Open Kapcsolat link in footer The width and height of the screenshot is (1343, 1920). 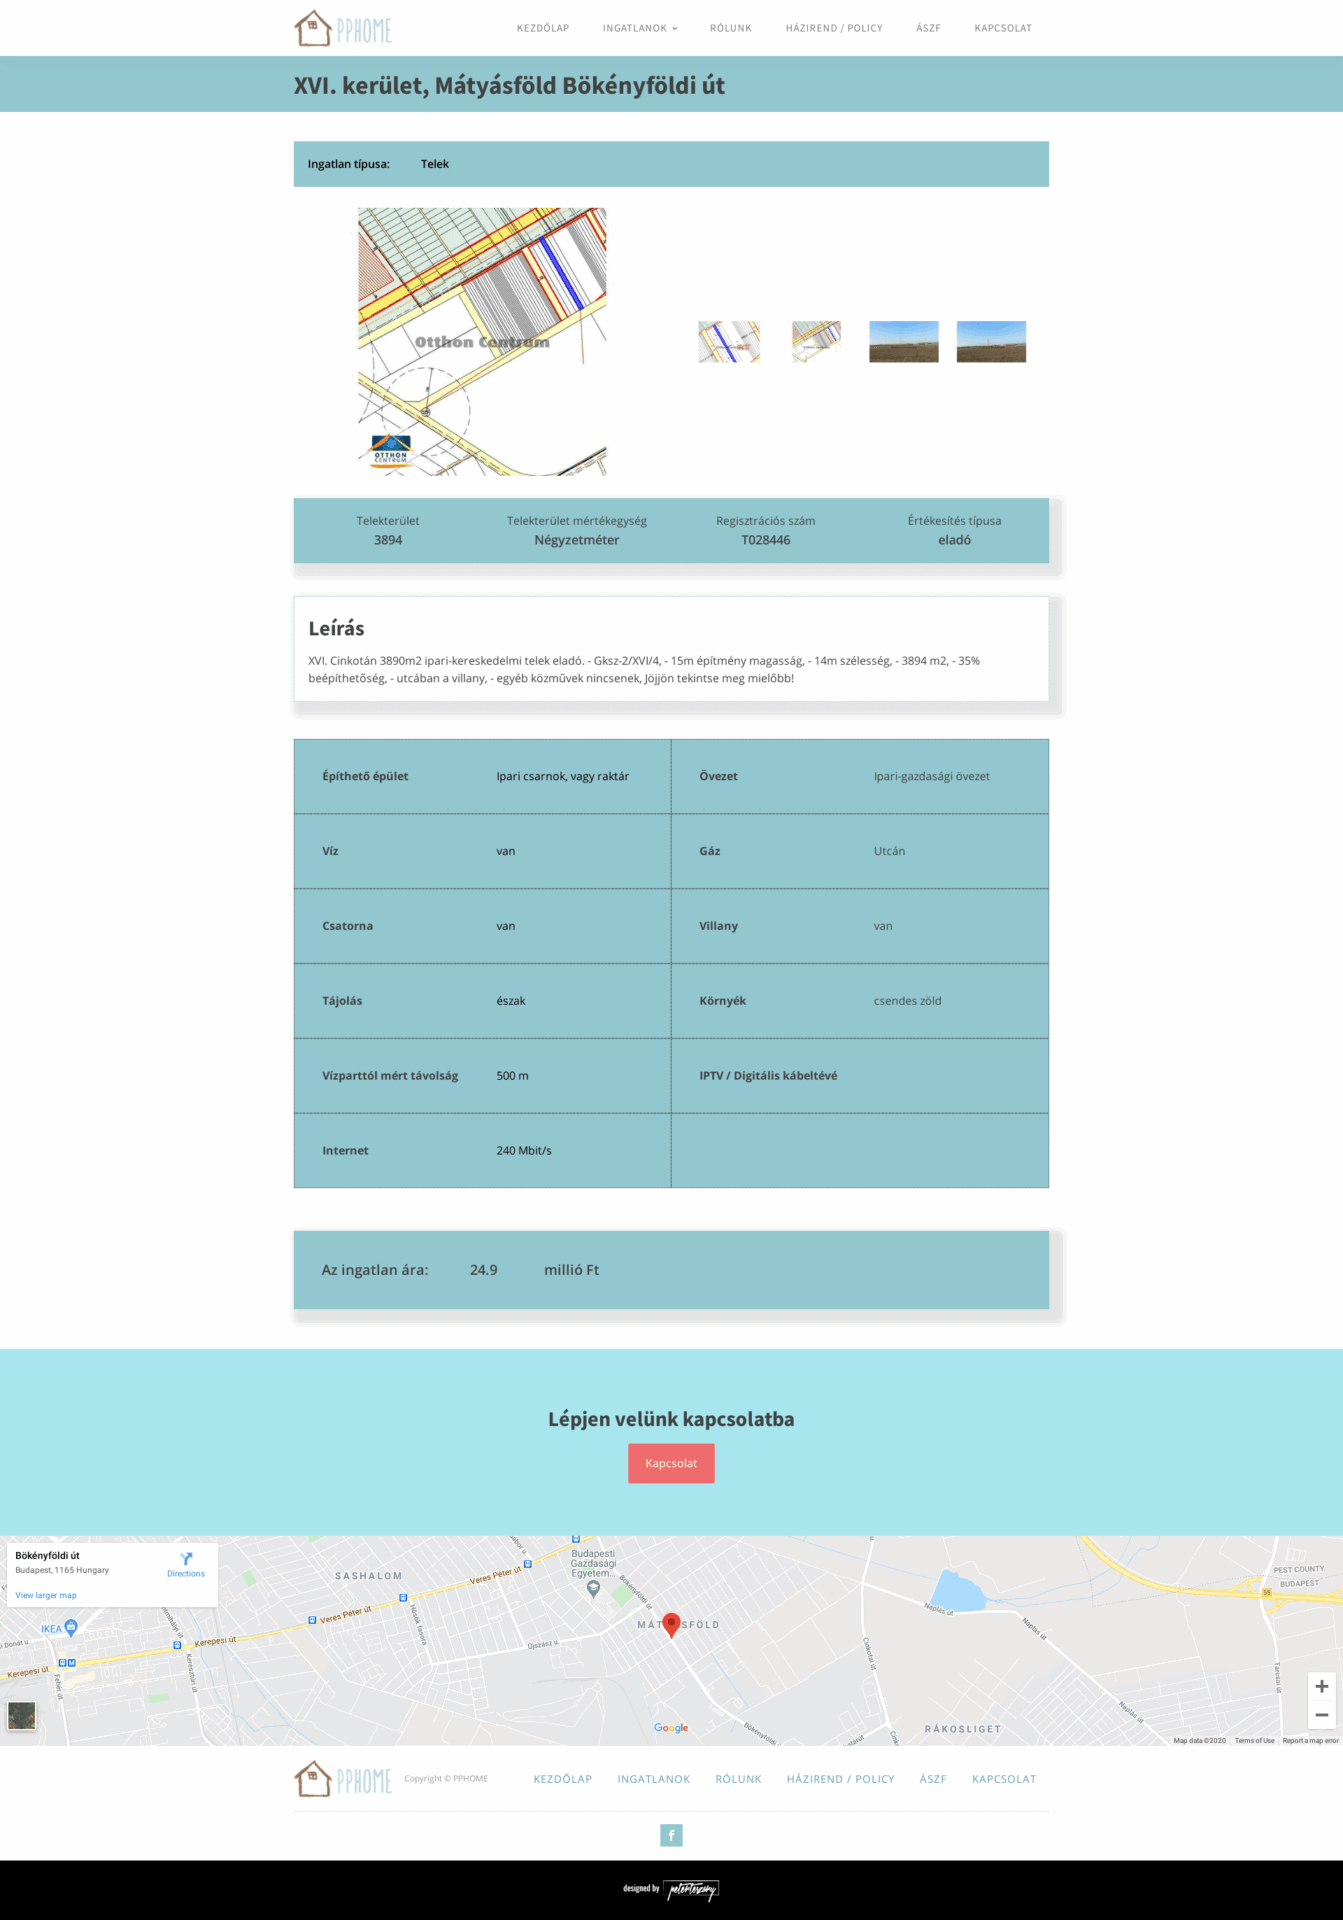point(1004,1779)
